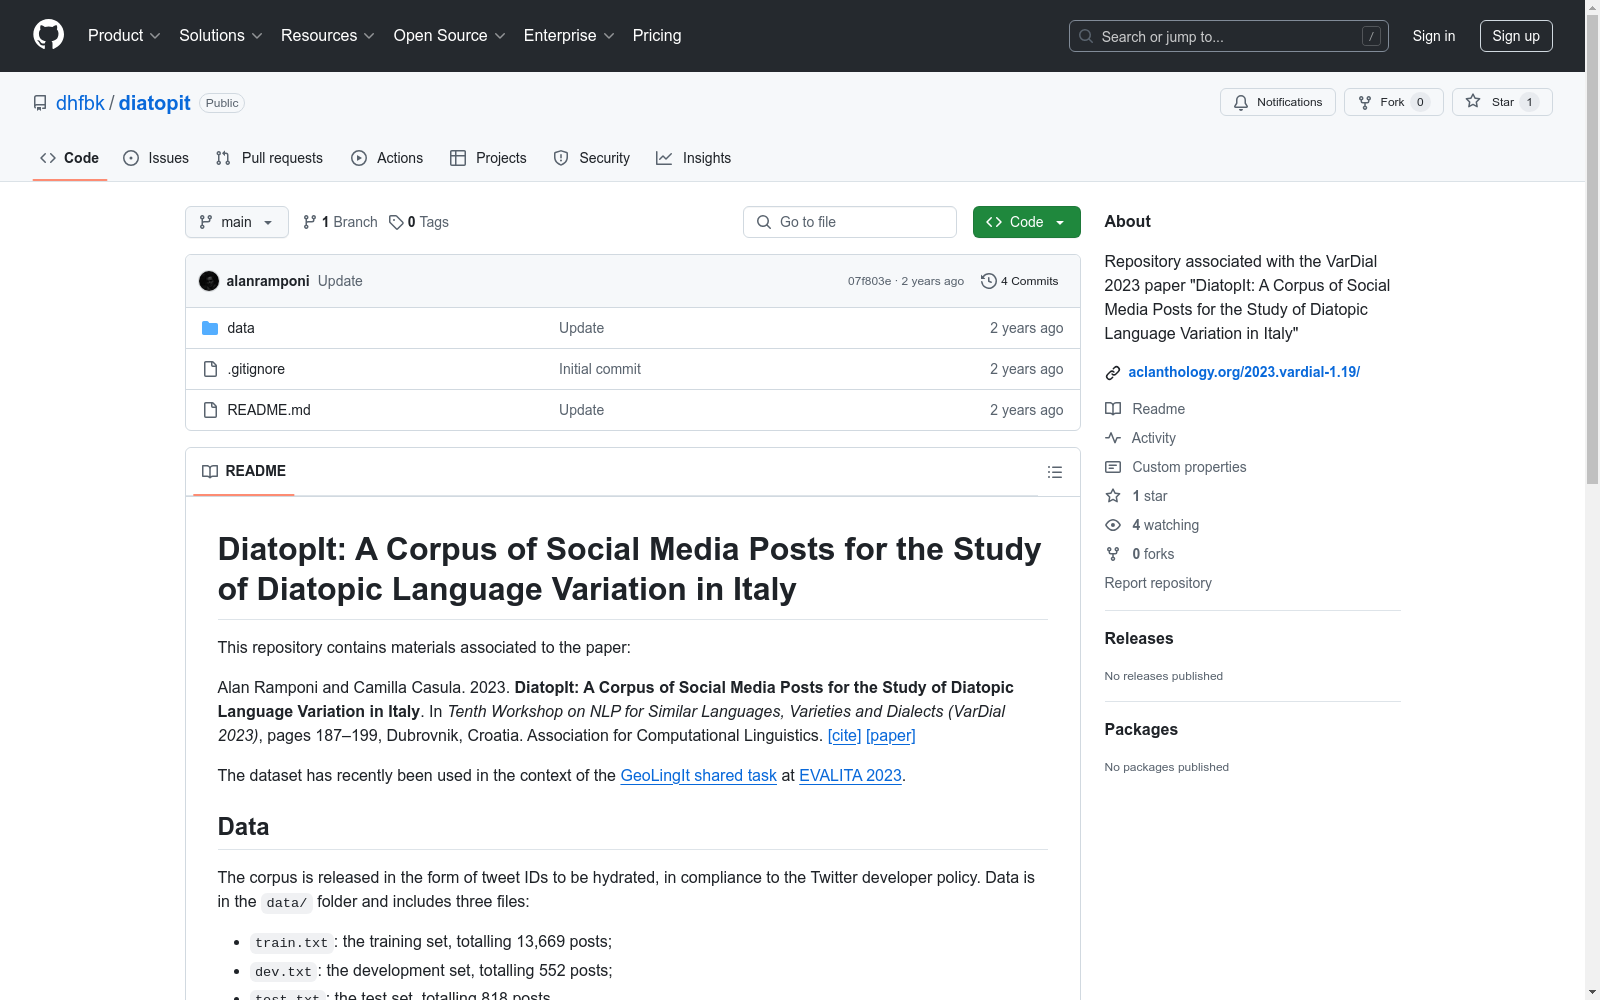This screenshot has height=1000, width=1600.
Task: Open the dhfbk owner link
Action: (x=80, y=103)
